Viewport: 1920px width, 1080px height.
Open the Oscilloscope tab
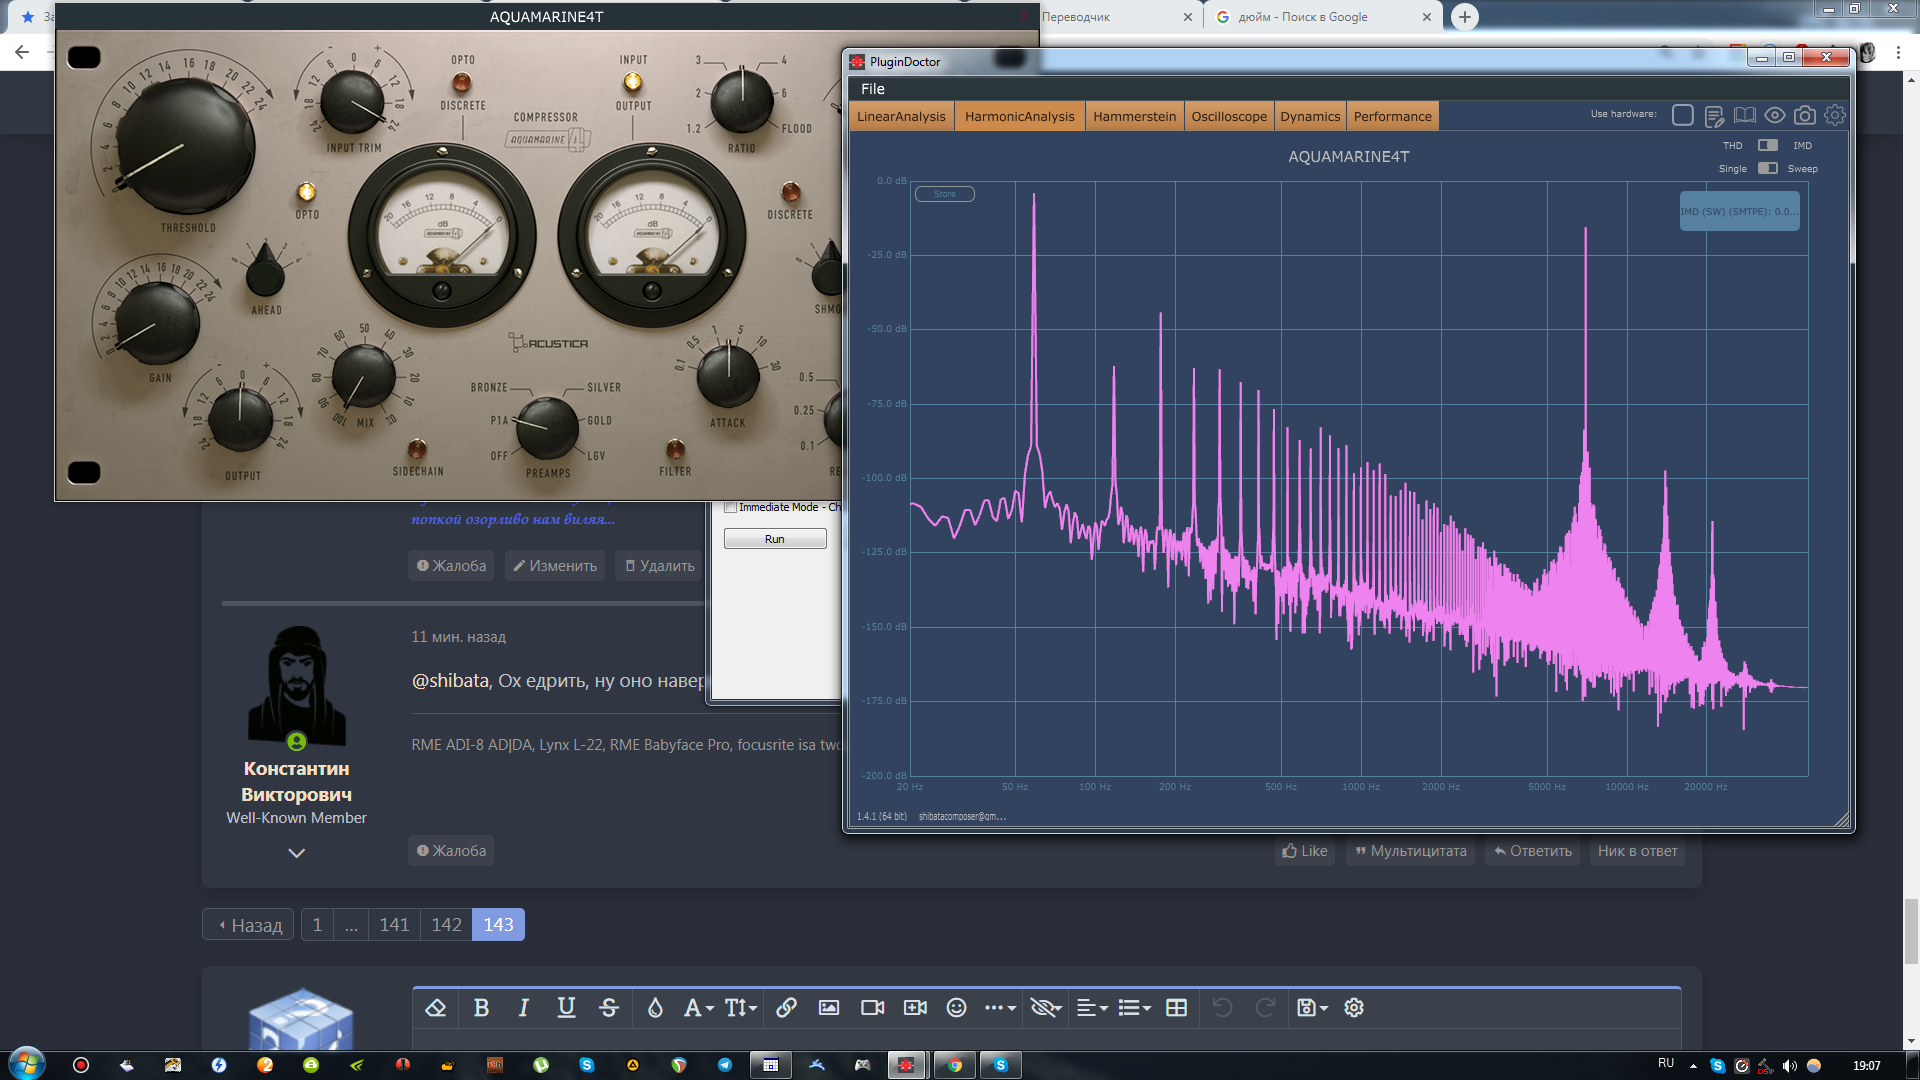point(1229,116)
